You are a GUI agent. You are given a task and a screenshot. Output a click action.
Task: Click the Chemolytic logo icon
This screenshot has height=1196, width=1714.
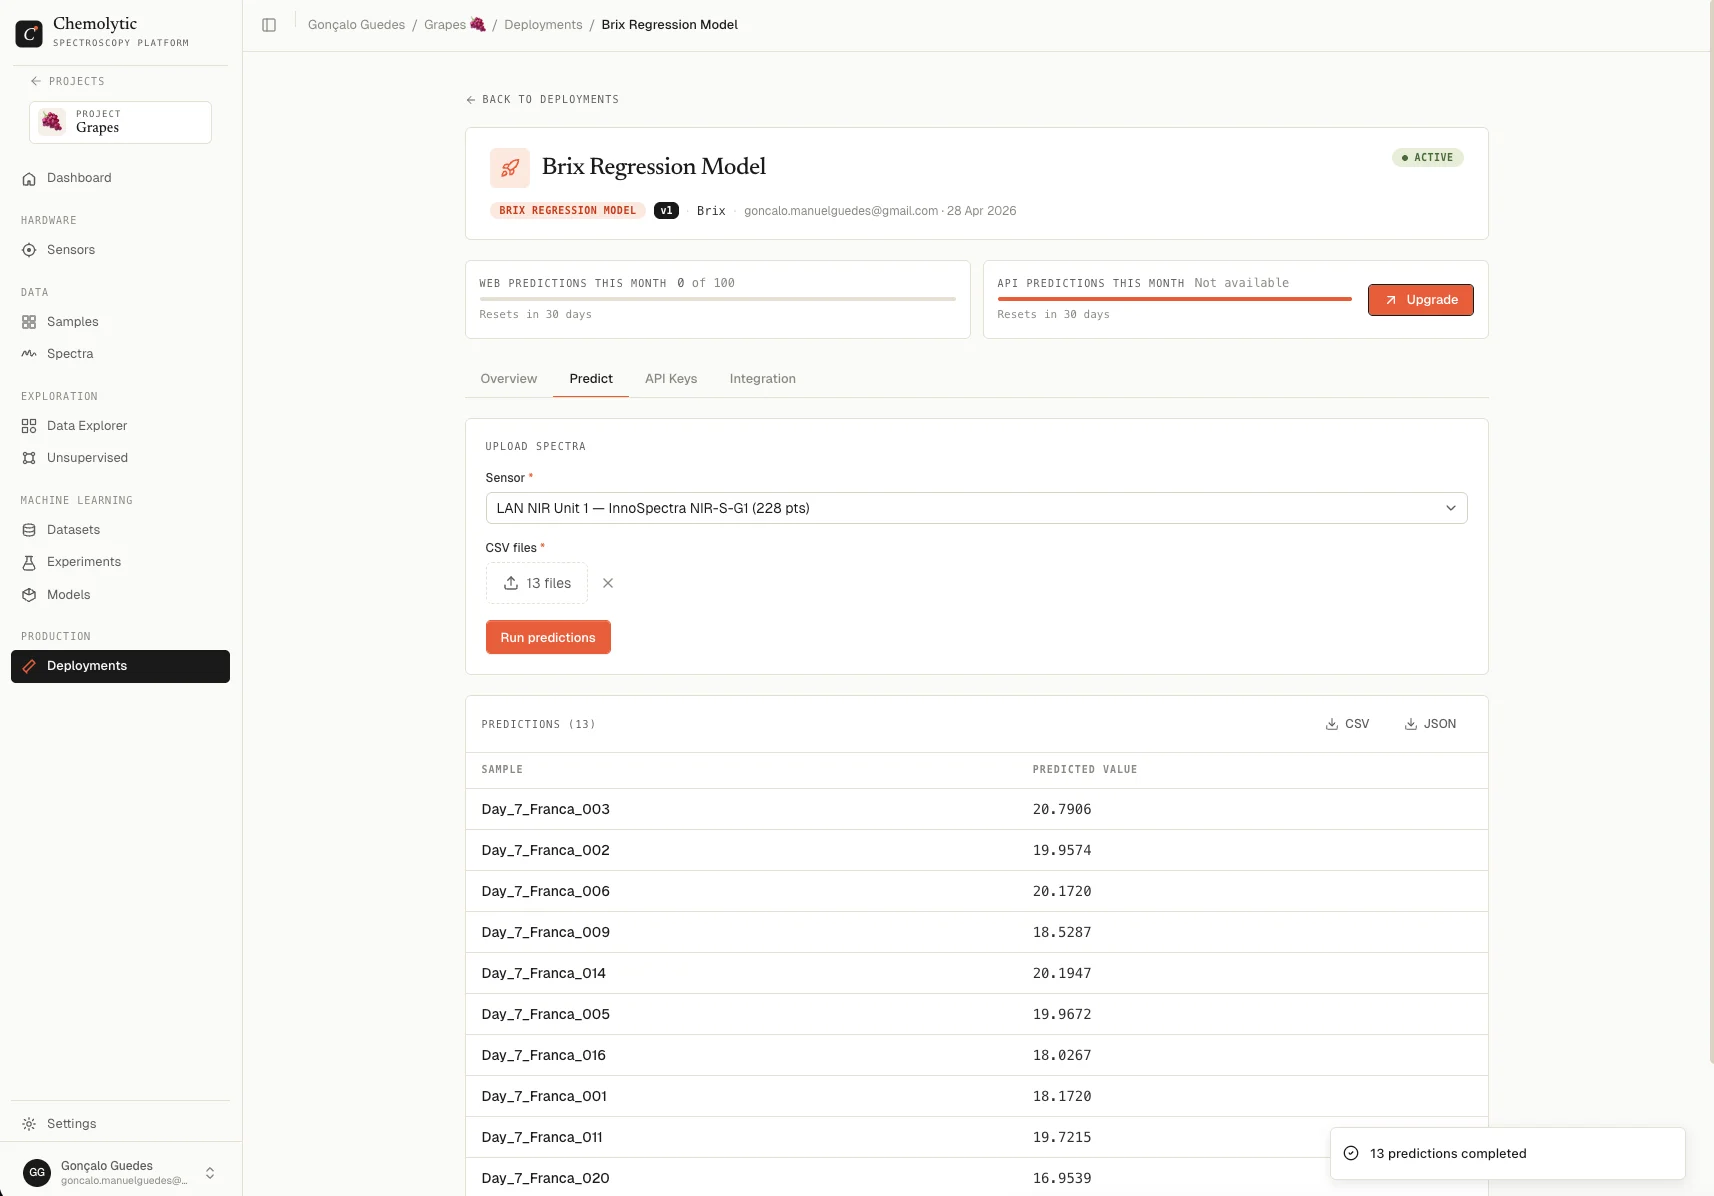pyautogui.click(x=29, y=33)
